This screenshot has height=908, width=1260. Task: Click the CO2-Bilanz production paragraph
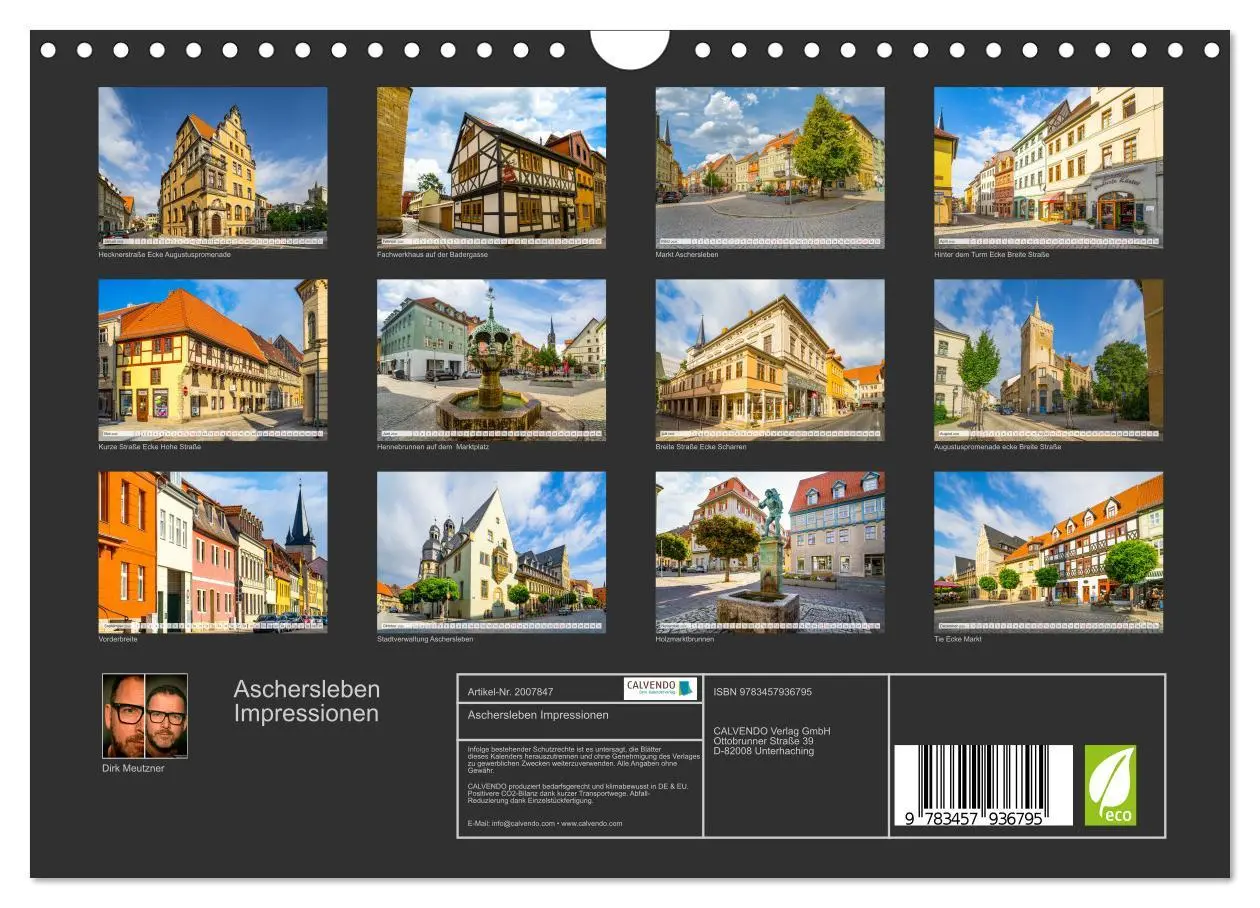click(x=578, y=793)
